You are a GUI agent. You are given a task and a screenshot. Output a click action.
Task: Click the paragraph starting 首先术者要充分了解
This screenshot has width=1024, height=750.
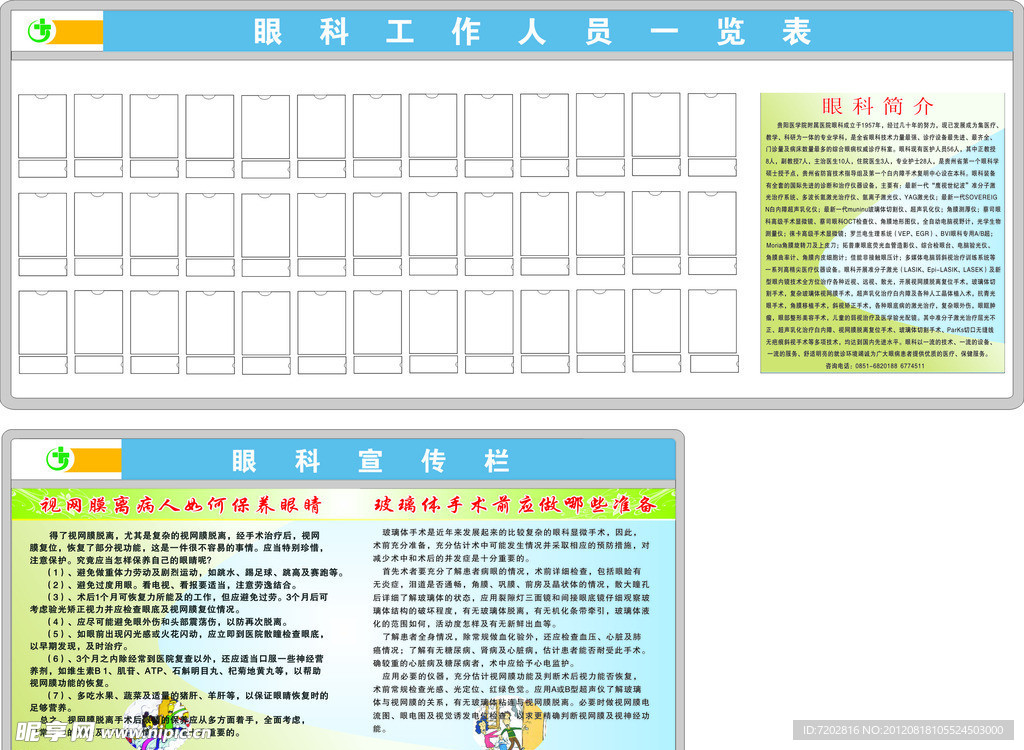coord(511,597)
